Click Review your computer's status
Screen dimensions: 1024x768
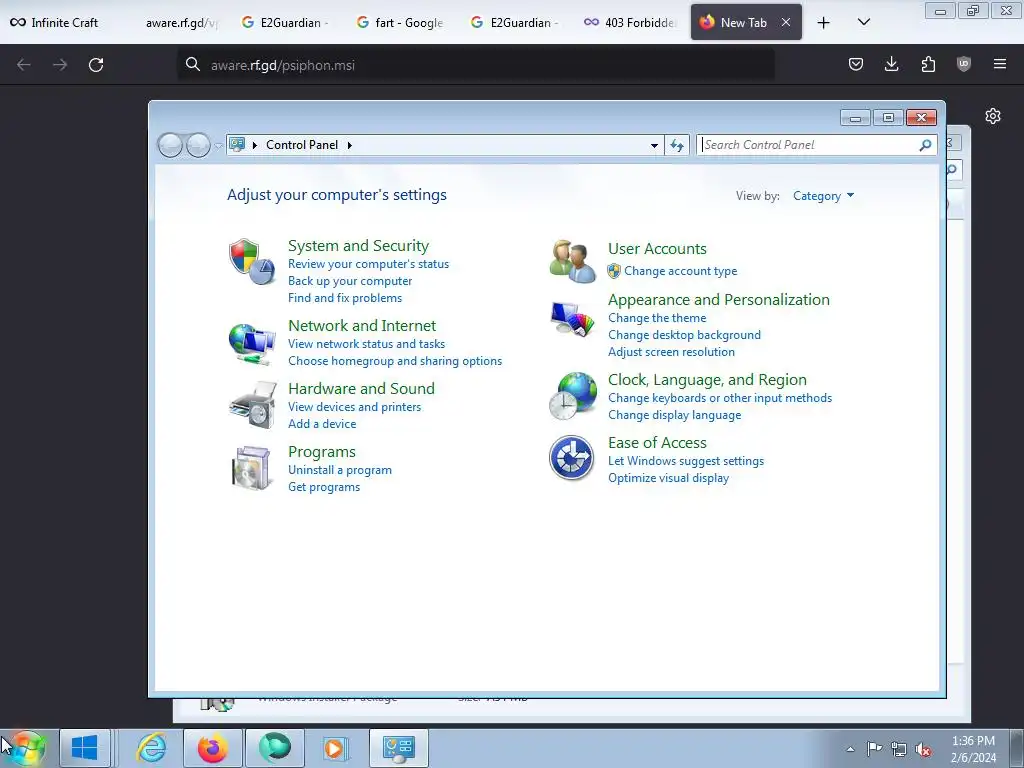(368, 264)
